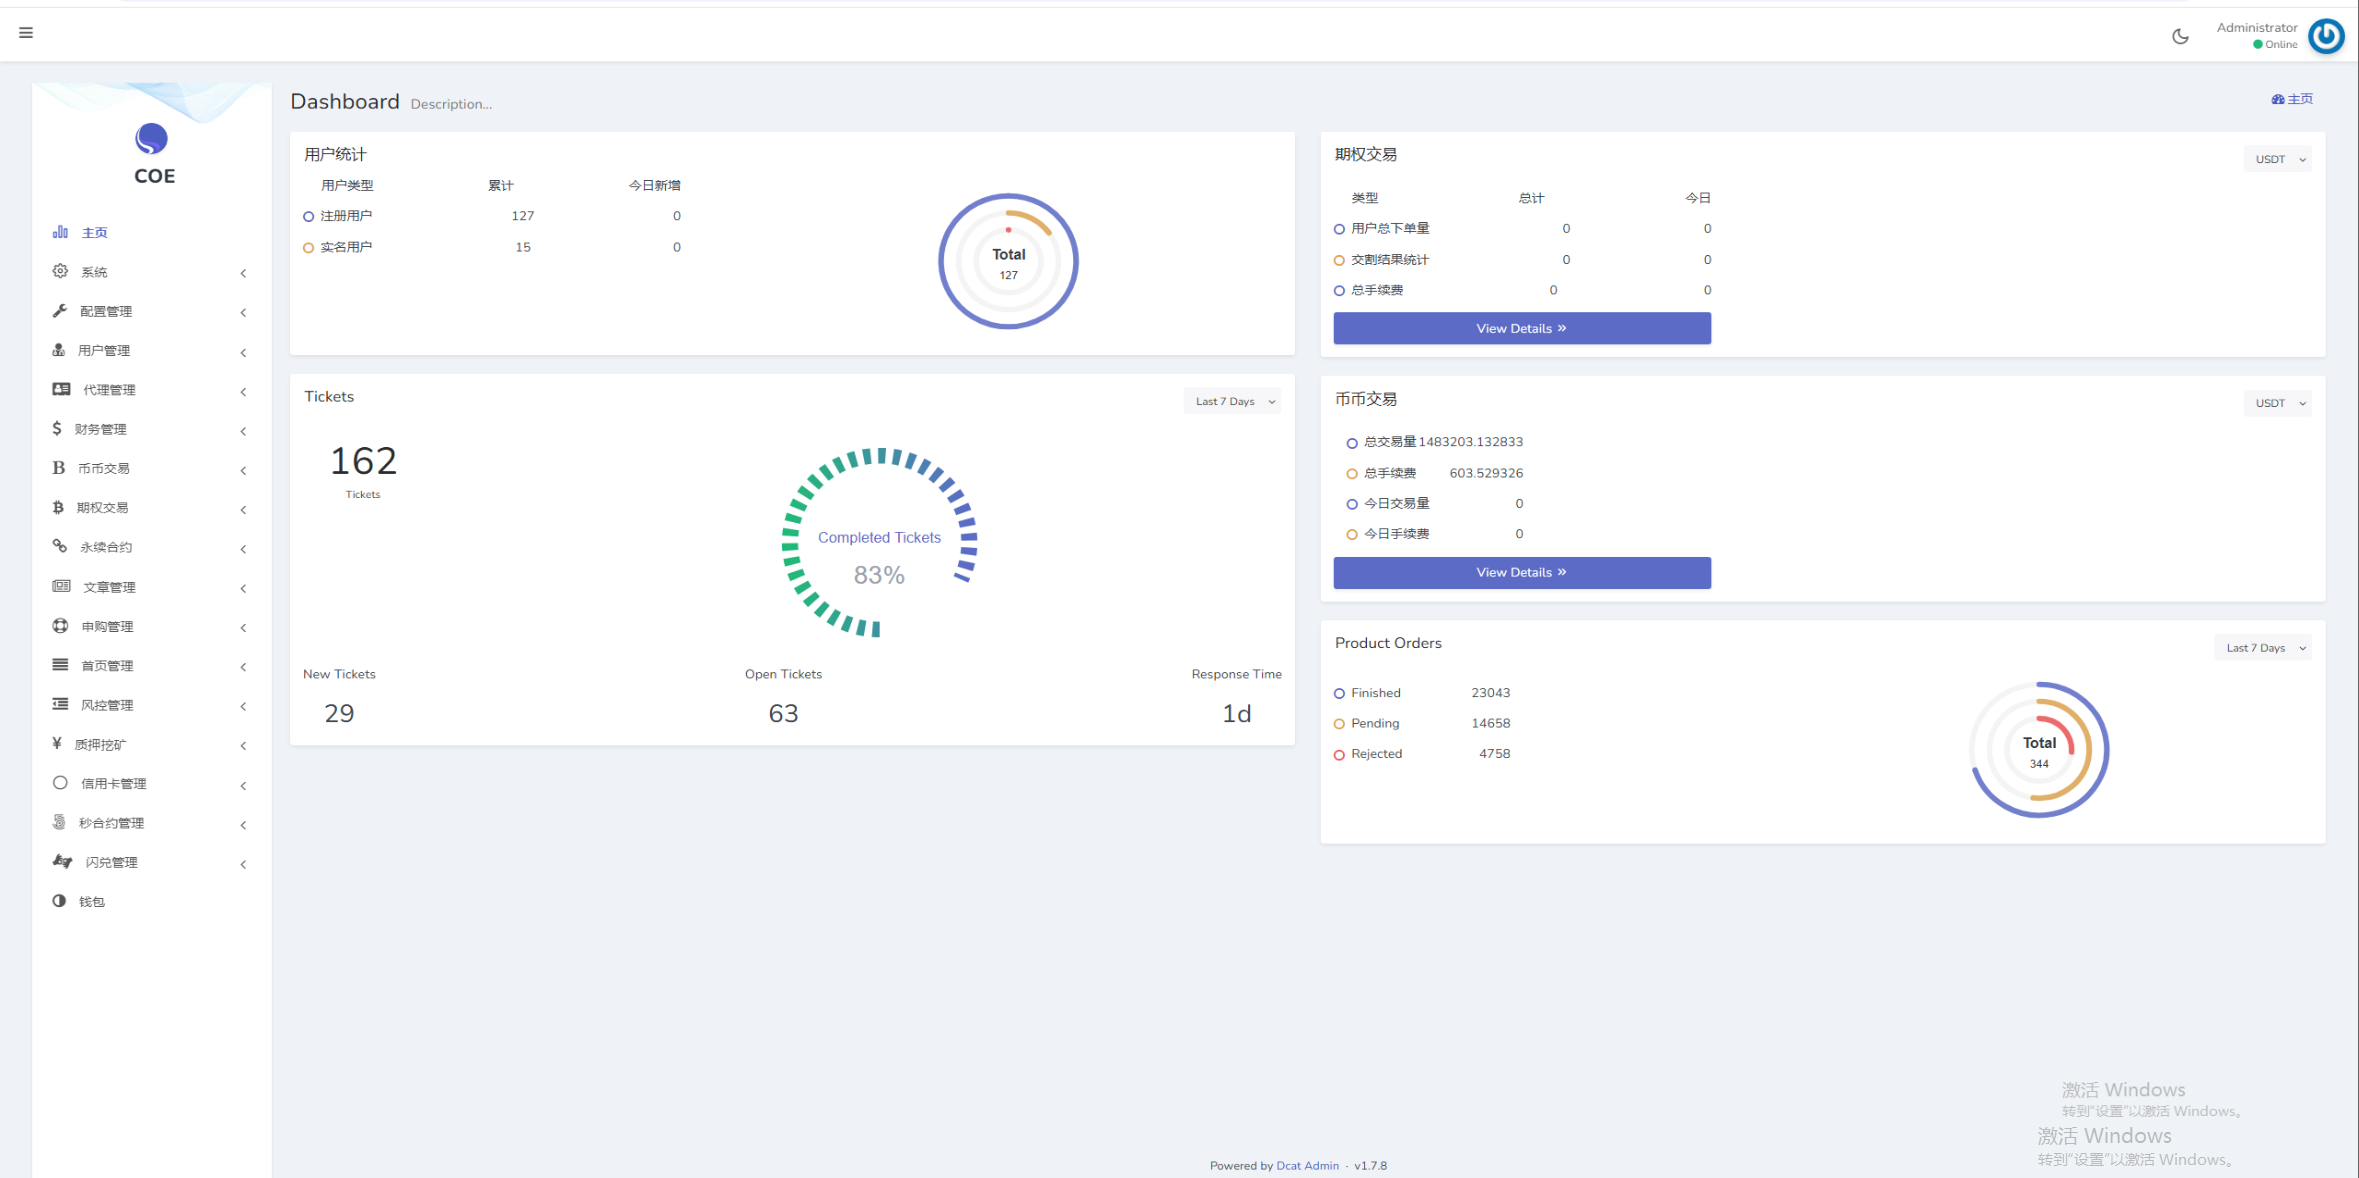2359x1178 pixels.
Task: Click the bitcoin icon beside 期权交易
Action: coord(58,507)
